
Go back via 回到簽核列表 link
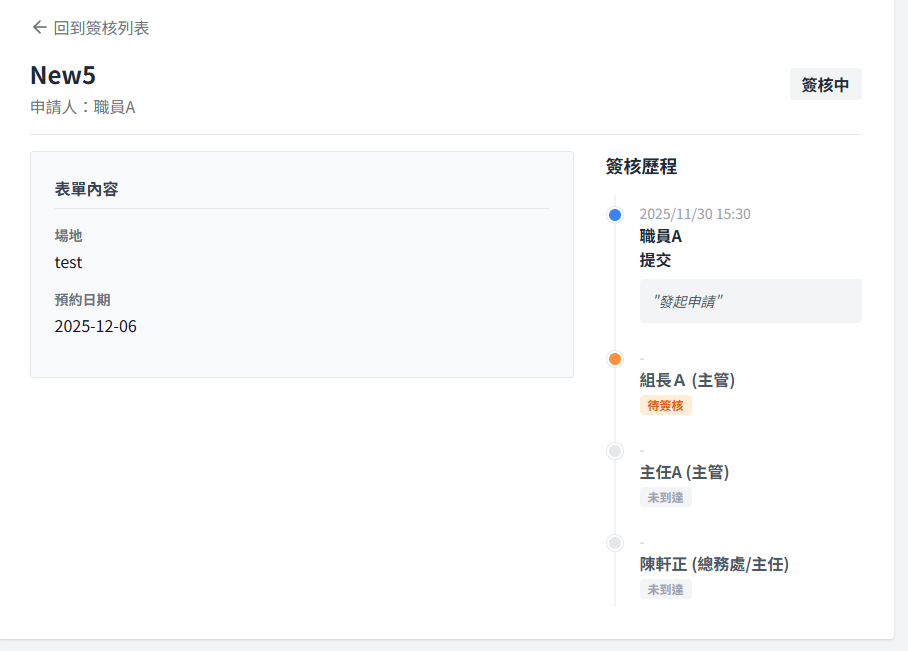tap(101, 28)
